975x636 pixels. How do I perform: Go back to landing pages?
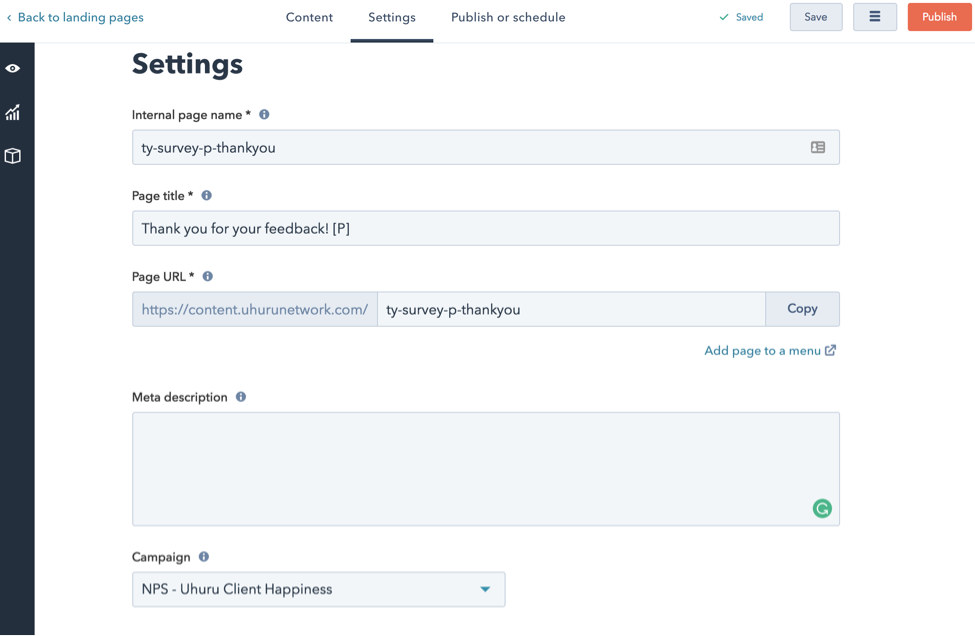click(x=75, y=17)
